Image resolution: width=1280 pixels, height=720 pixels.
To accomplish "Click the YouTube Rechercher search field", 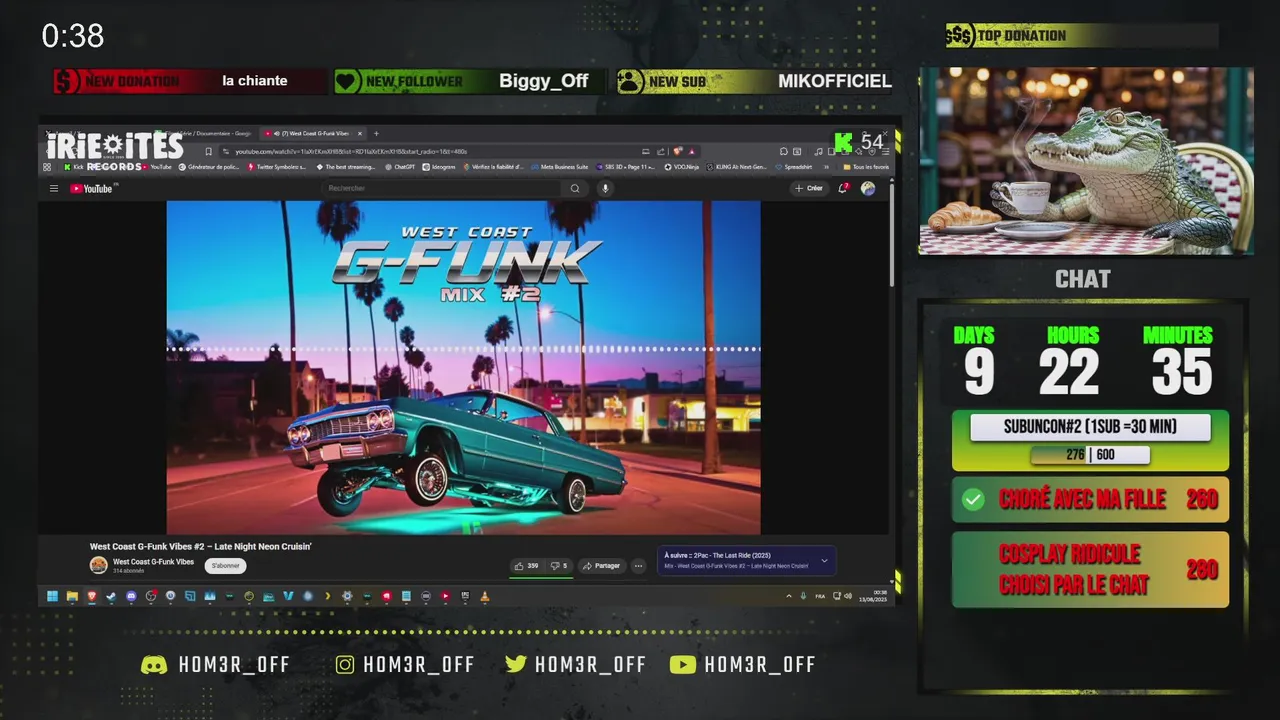I will click(x=440, y=188).
